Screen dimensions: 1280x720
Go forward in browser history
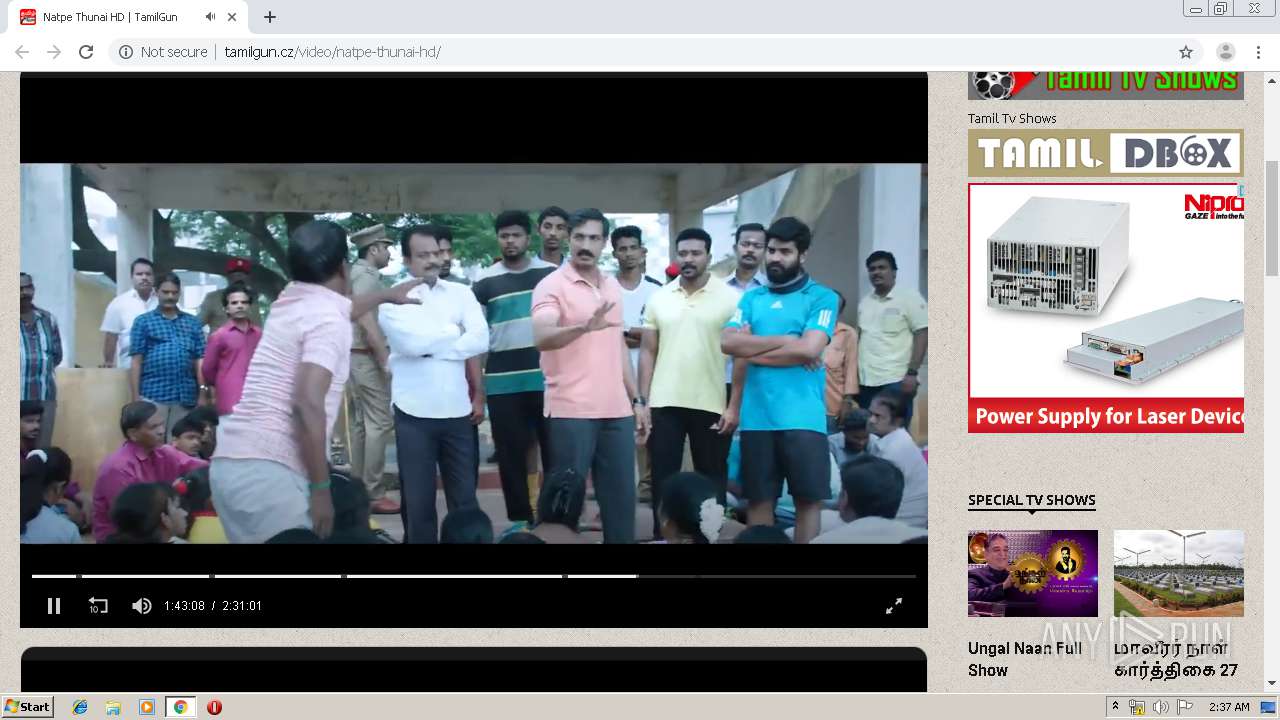[x=54, y=52]
